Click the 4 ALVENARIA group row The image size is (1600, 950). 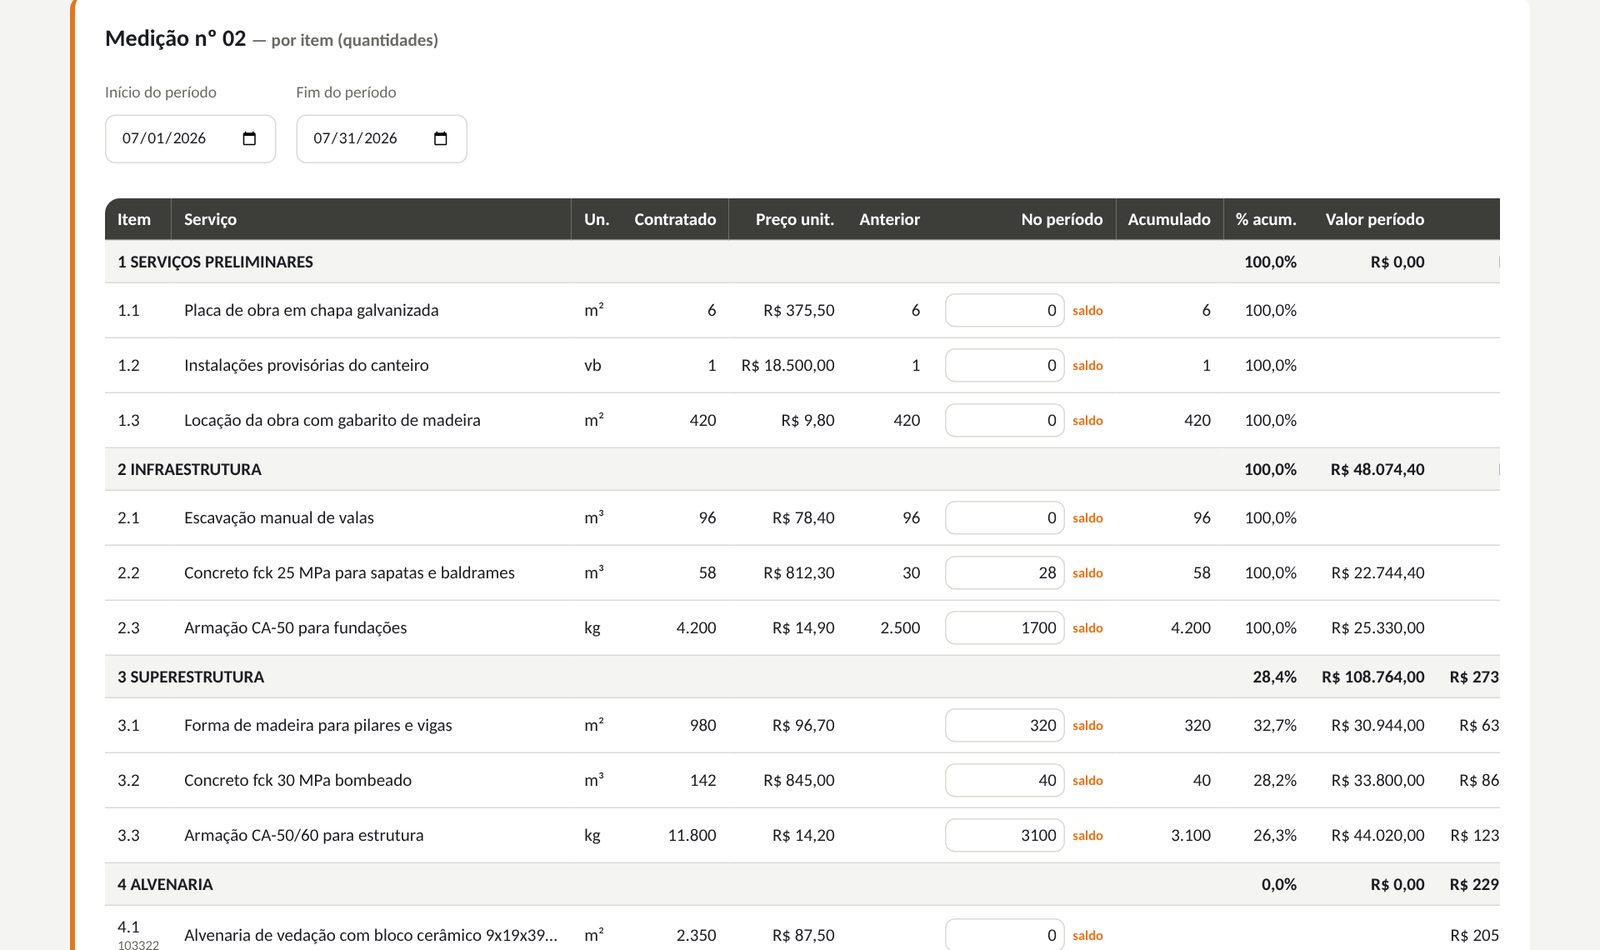pyautogui.click(x=802, y=884)
